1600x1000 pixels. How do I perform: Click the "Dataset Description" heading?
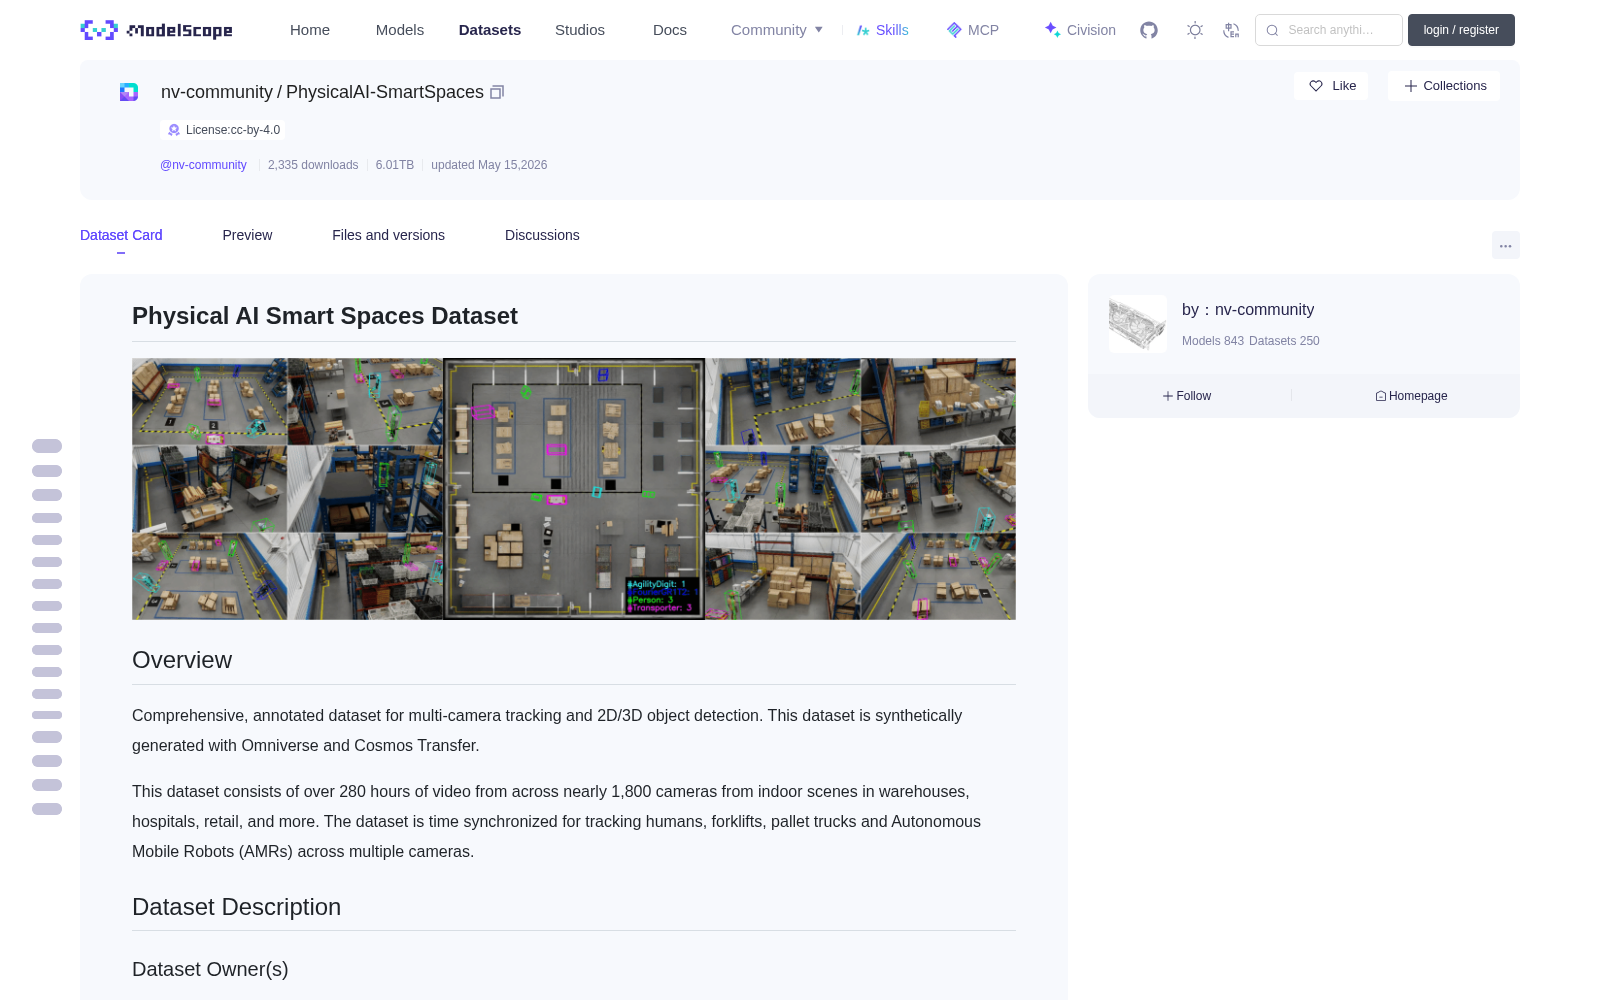tap(237, 907)
